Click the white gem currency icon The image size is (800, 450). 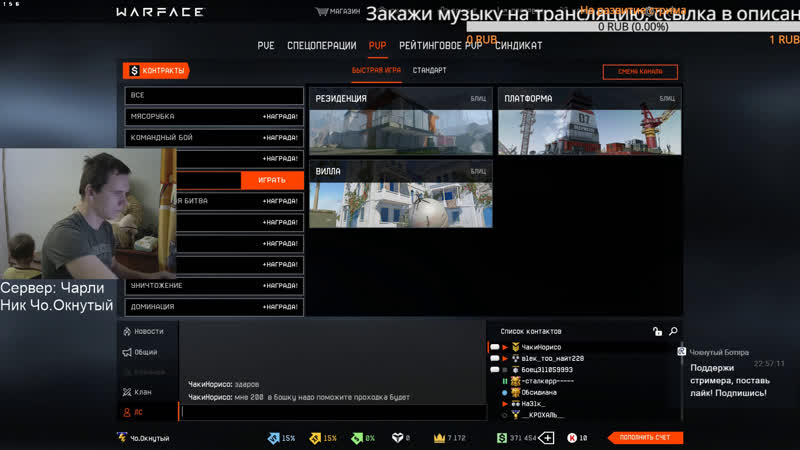pos(397,438)
